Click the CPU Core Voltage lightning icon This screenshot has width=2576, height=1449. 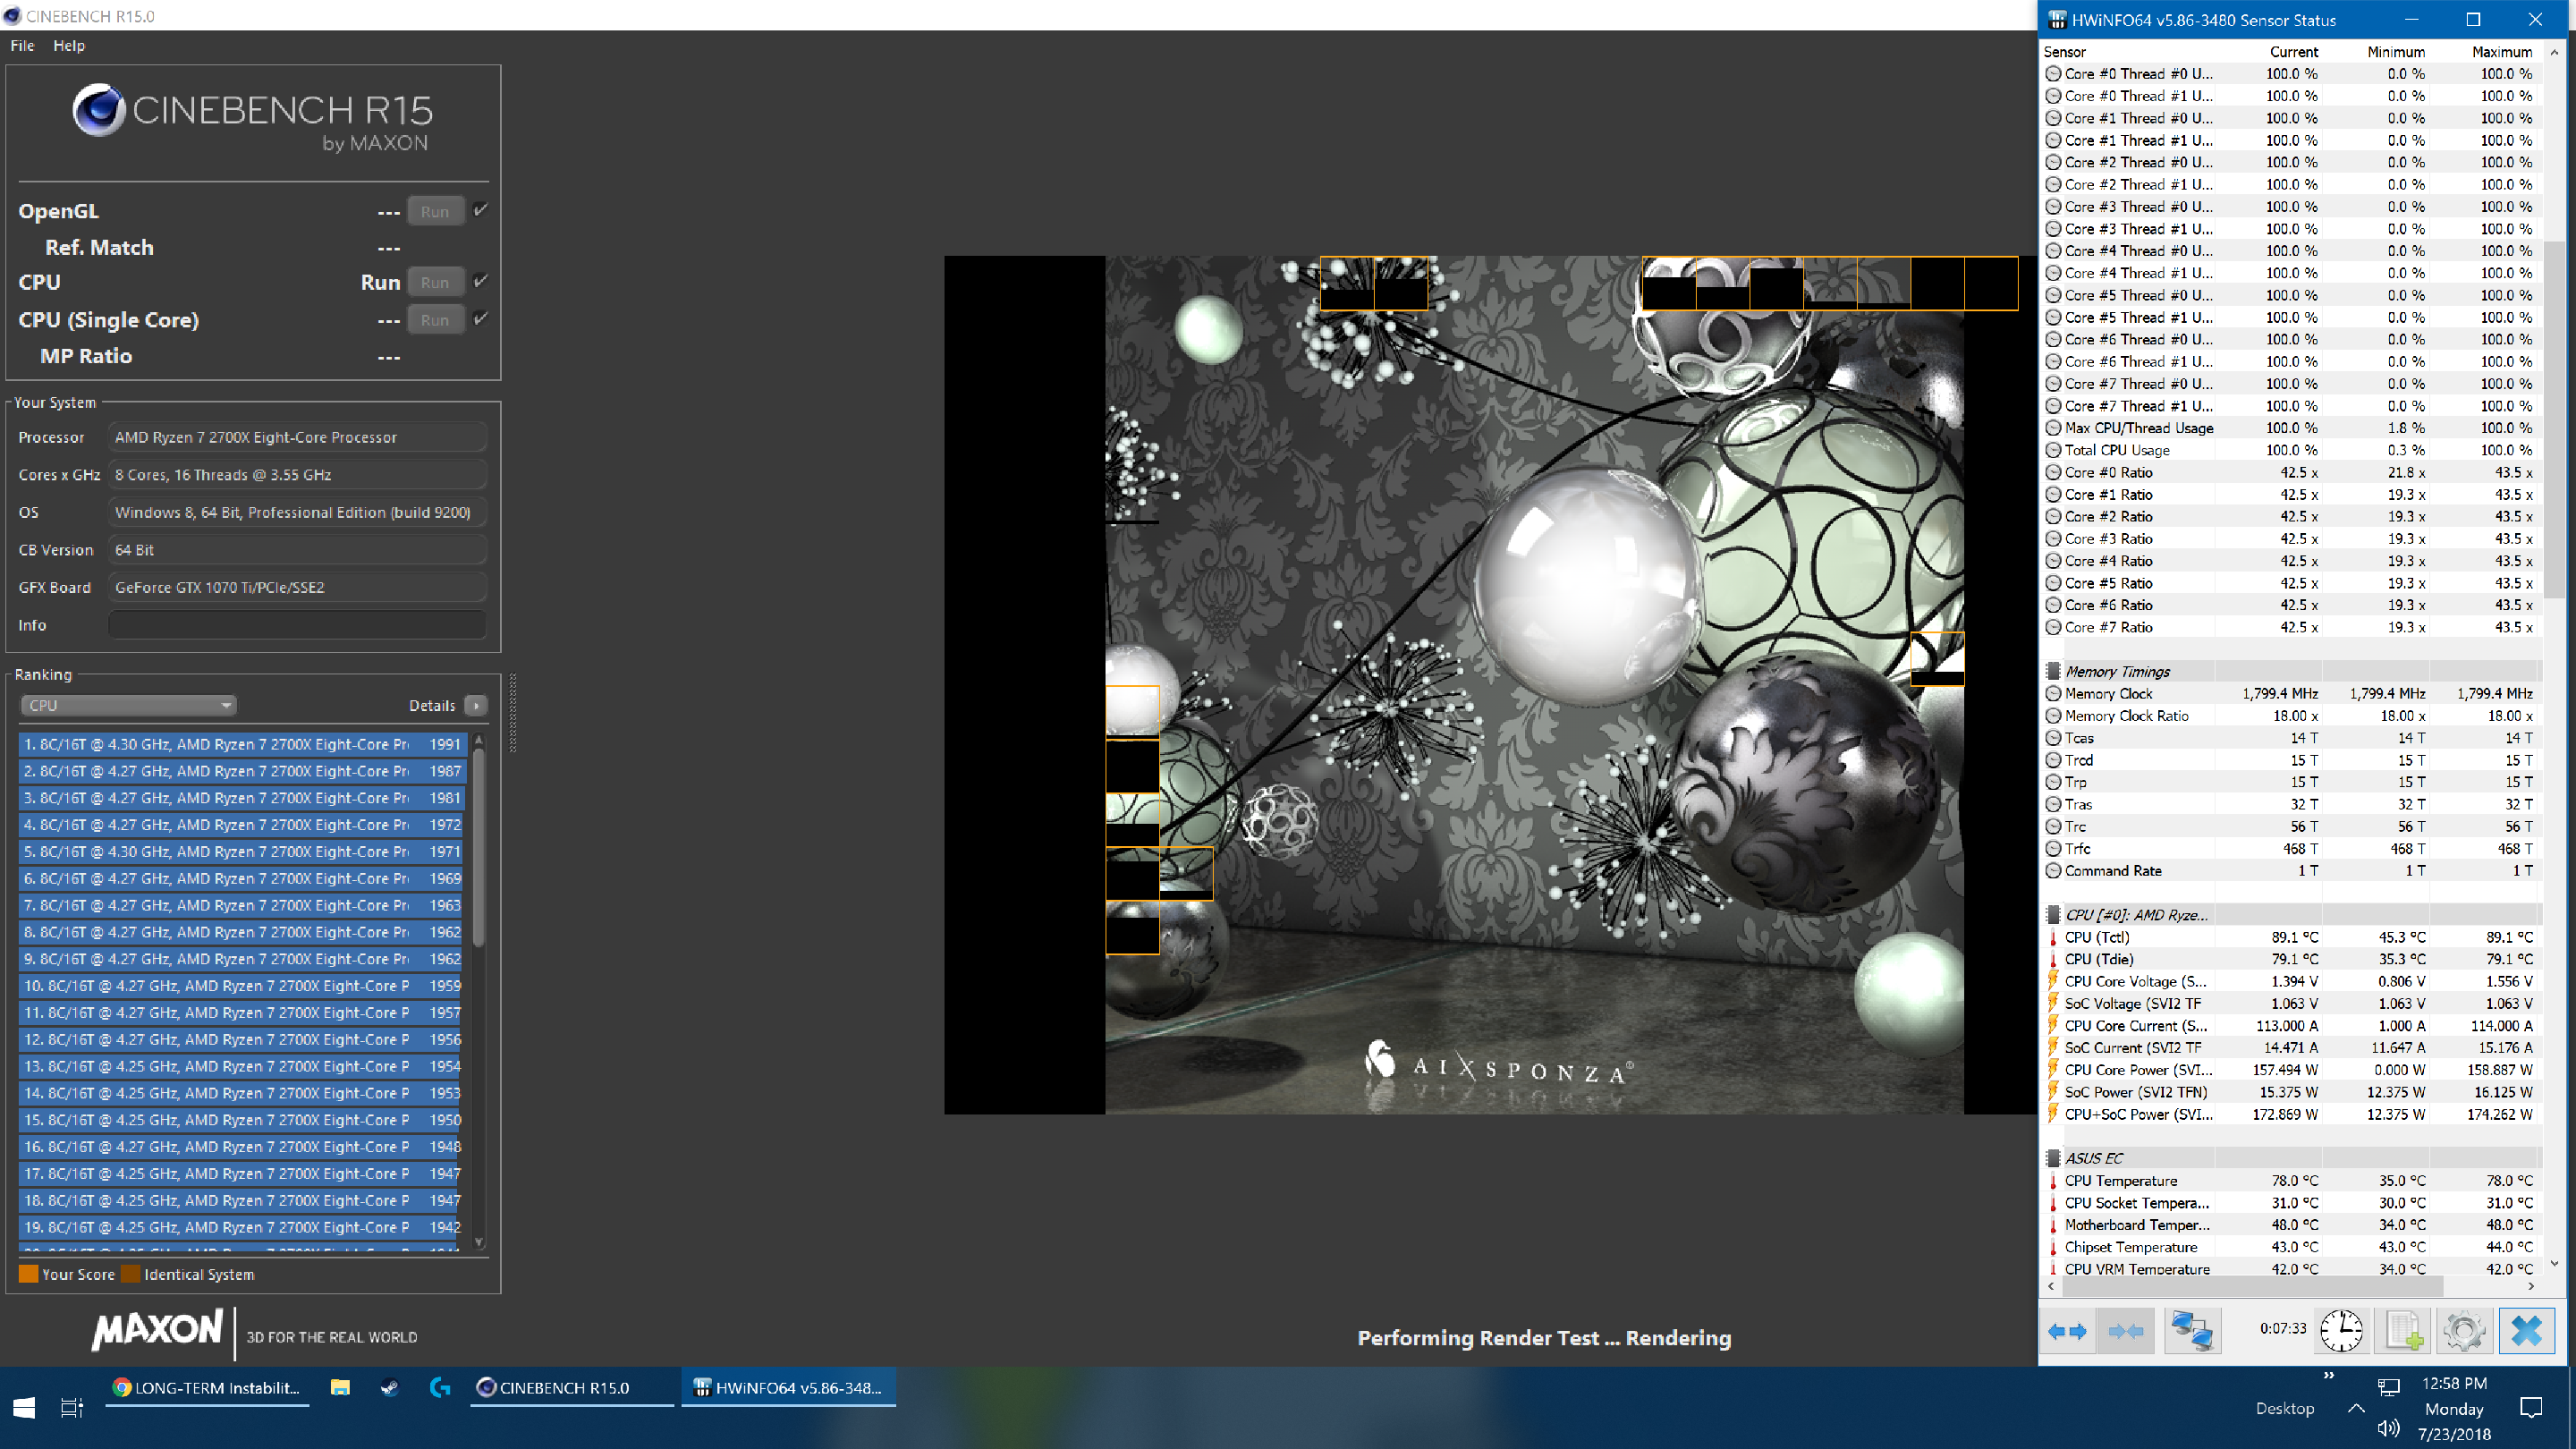(2053, 981)
